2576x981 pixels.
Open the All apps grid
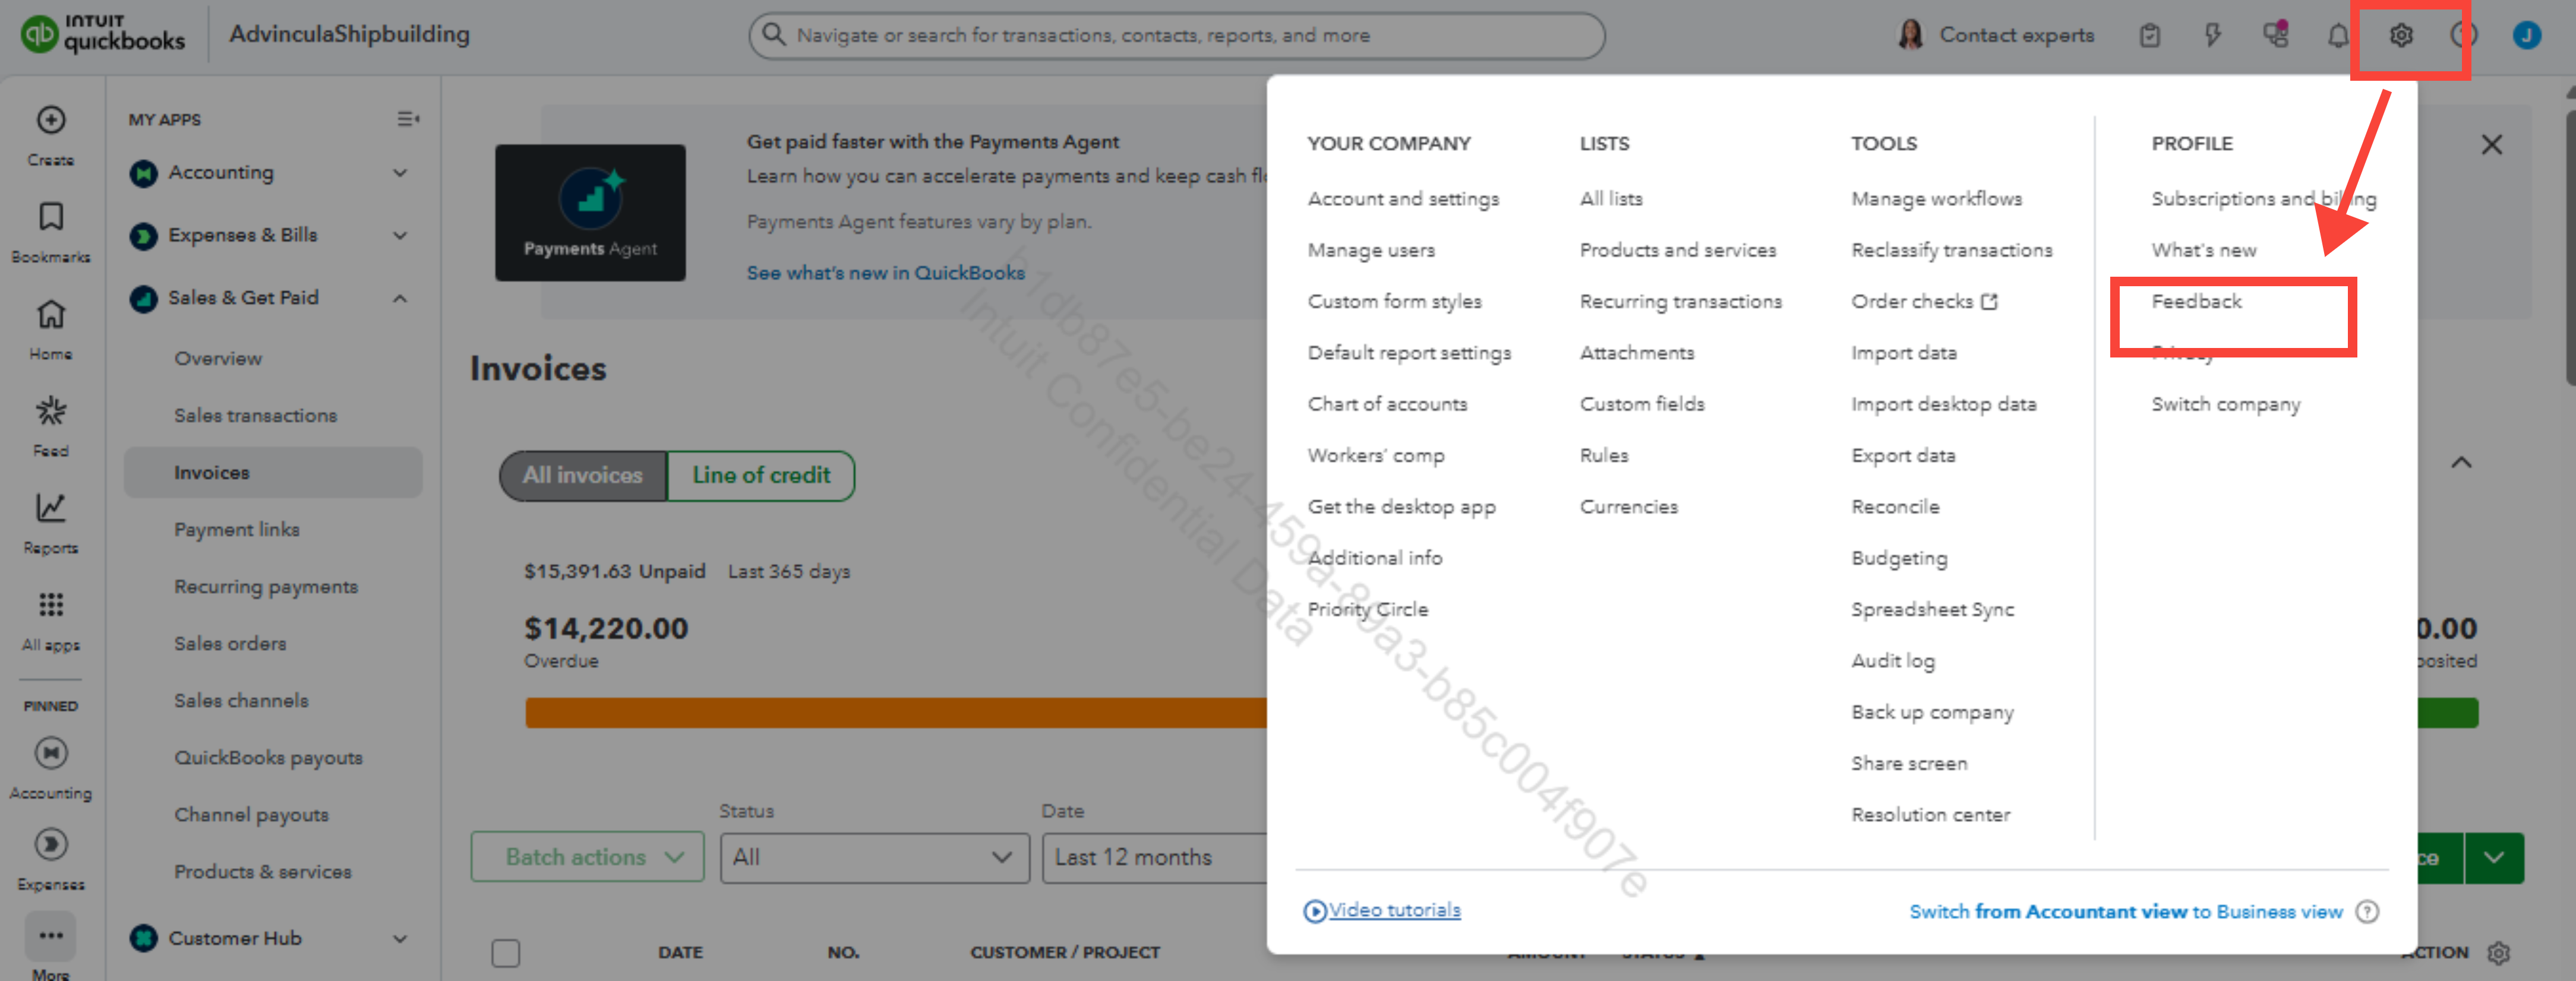pyautogui.click(x=51, y=605)
